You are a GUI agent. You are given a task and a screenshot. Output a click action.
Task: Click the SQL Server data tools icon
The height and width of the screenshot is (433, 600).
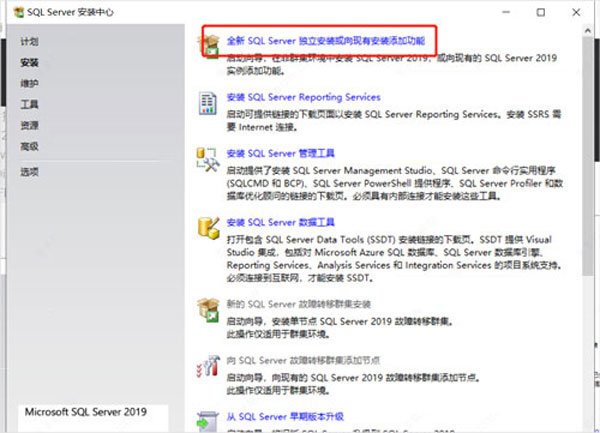209,228
